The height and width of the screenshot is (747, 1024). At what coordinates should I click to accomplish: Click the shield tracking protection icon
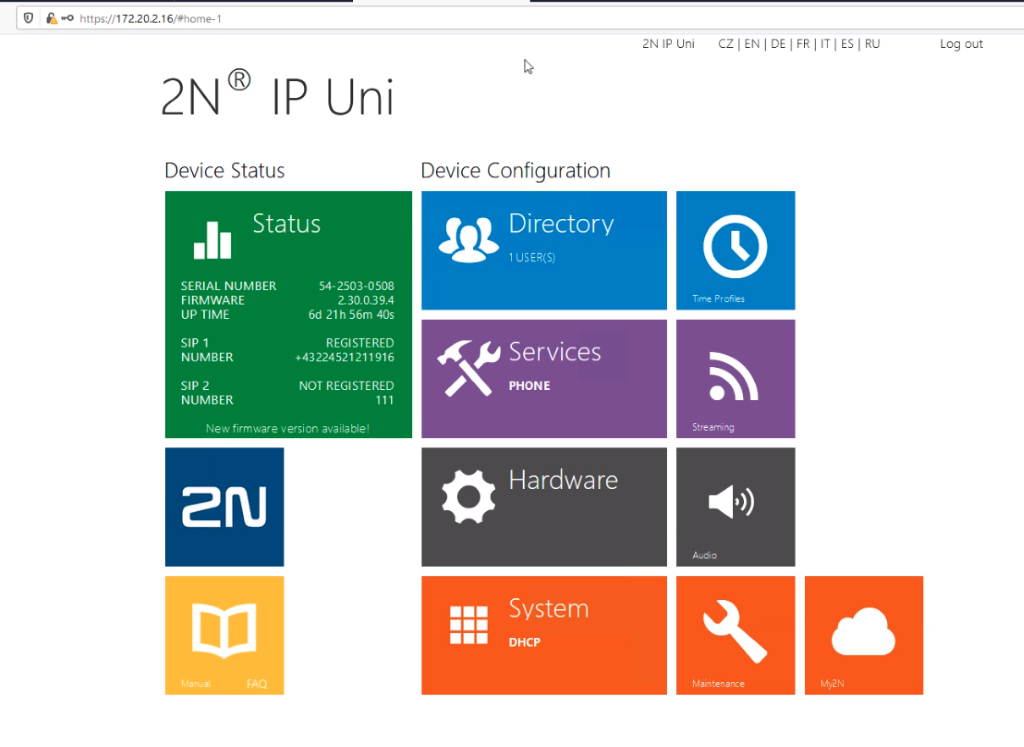[28, 18]
